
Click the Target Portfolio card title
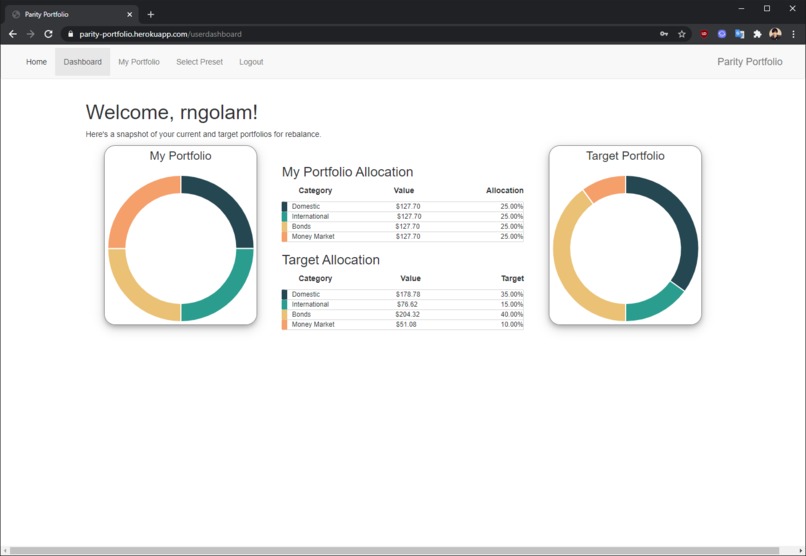tap(625, 156)
